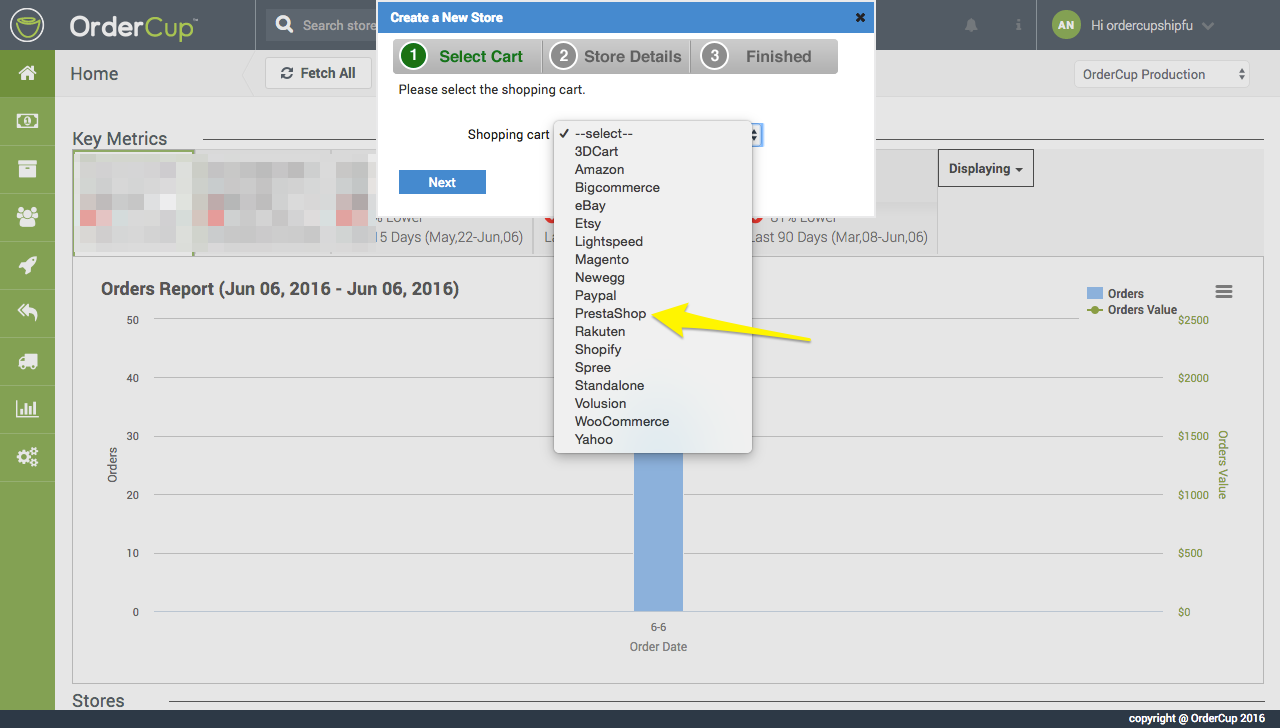
Task: Open the money bill sidebar icon
Action: [27, 121]
